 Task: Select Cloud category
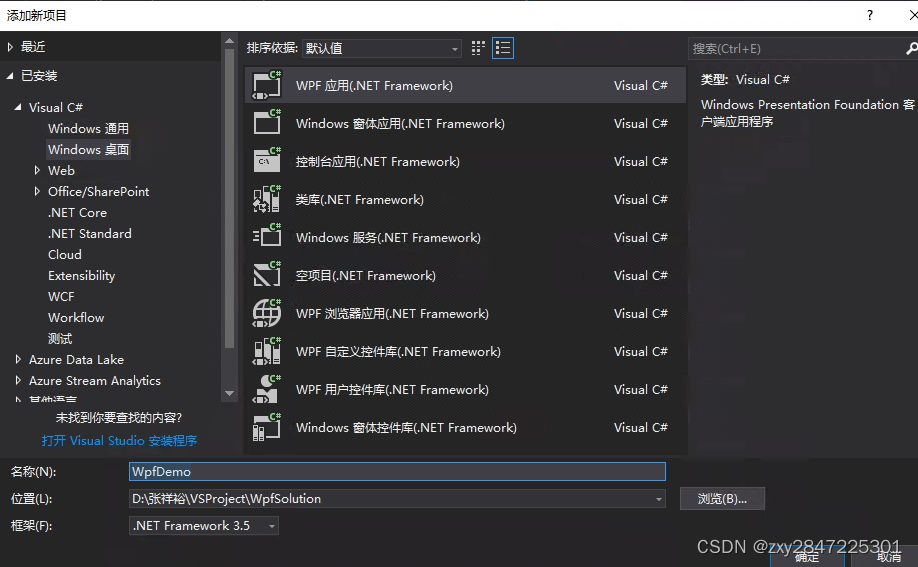[64, 255]
